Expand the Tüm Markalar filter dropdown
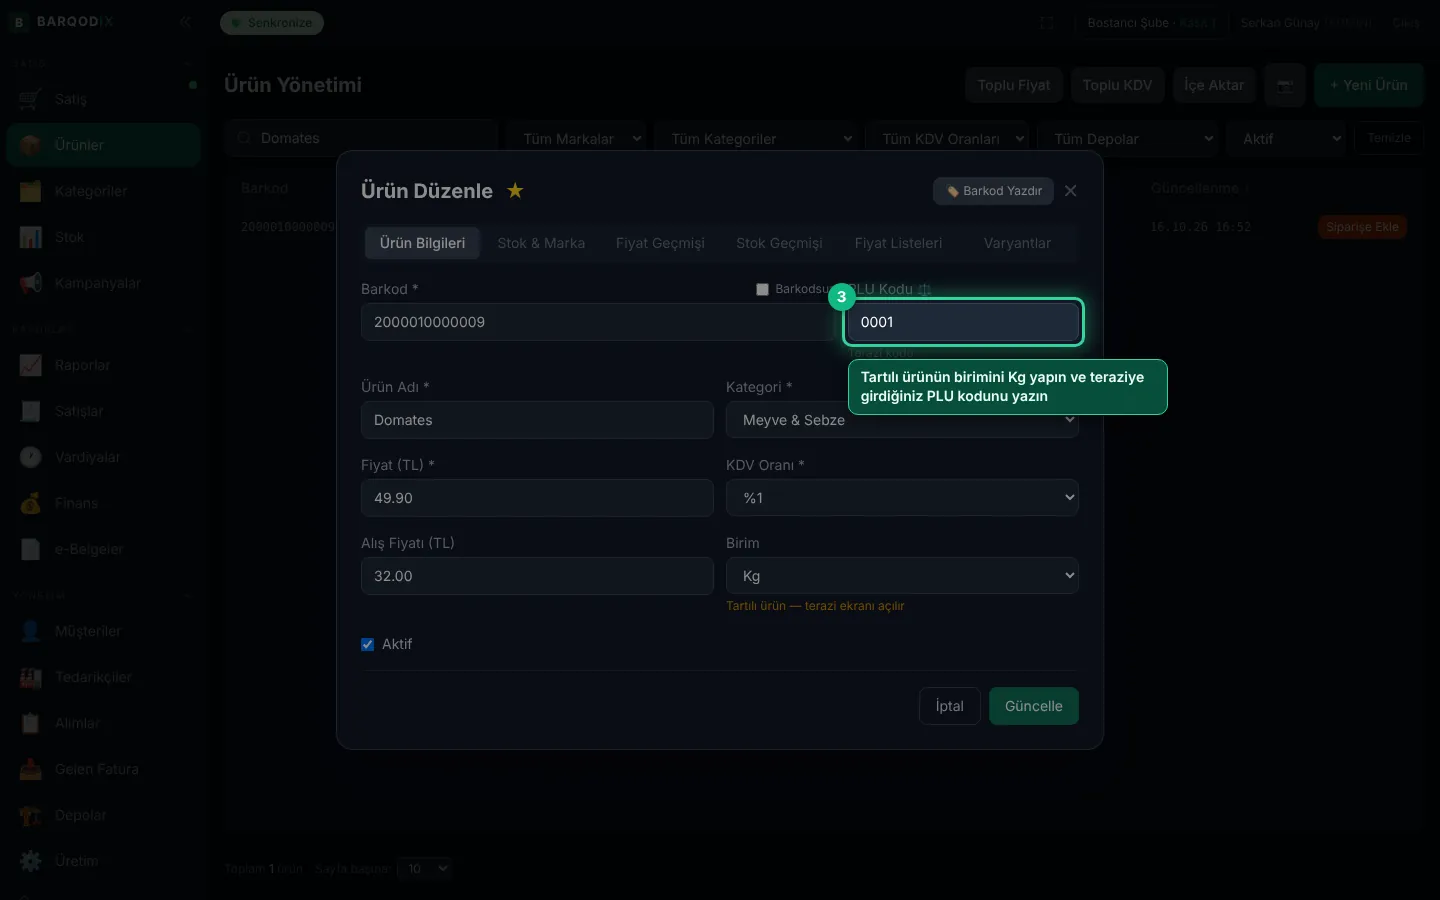 (x=576, y=139)
